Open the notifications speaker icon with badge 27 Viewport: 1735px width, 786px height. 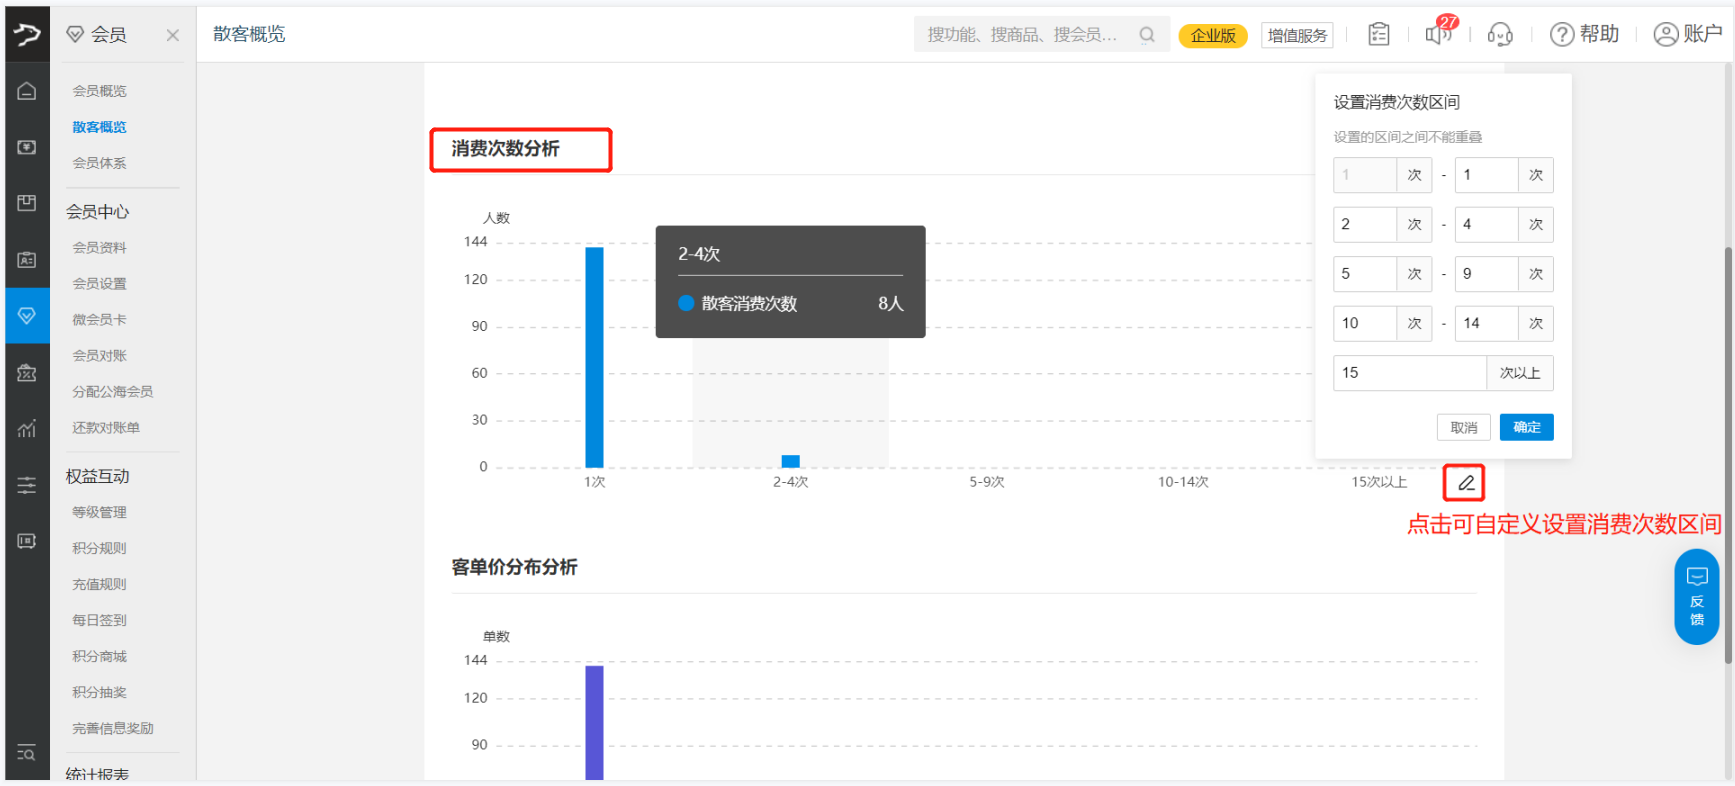pyautogui.click(x=1438, y=34)
